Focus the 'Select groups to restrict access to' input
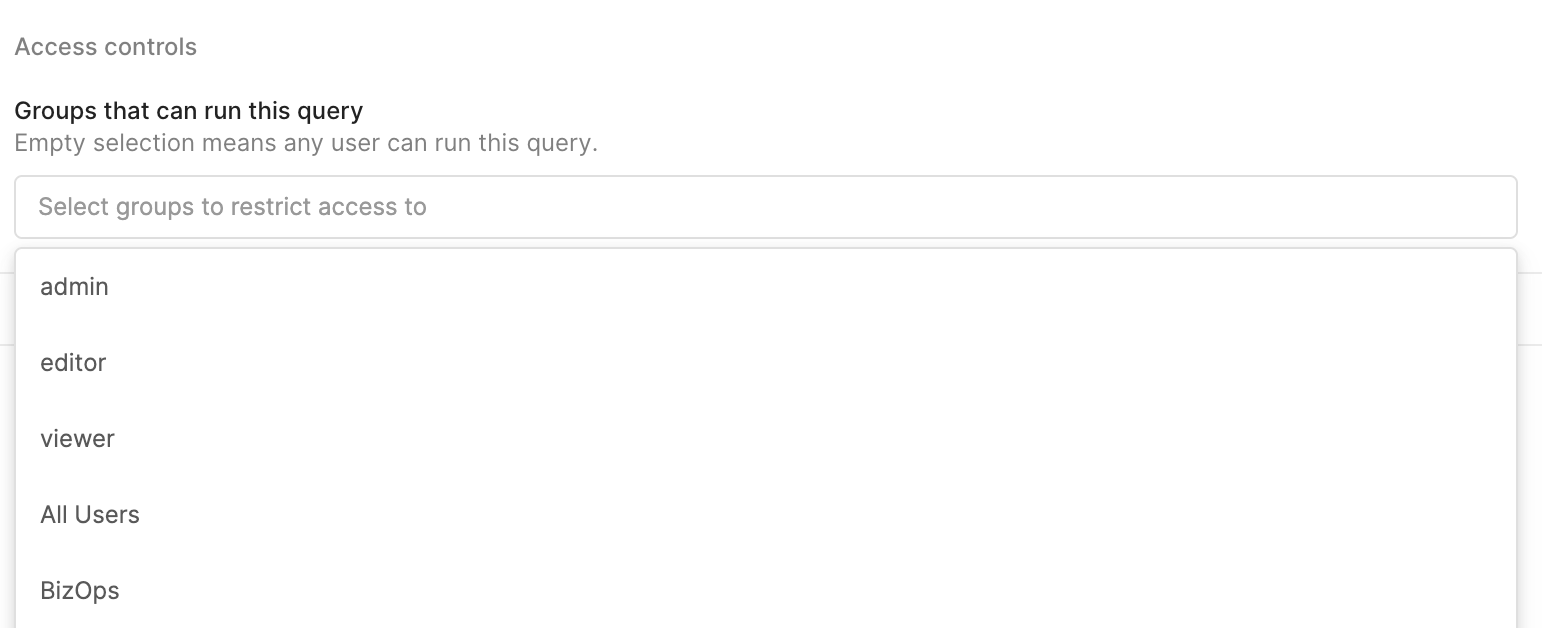The height and width of the screenshot is (628, 1542). coord(765,207)
